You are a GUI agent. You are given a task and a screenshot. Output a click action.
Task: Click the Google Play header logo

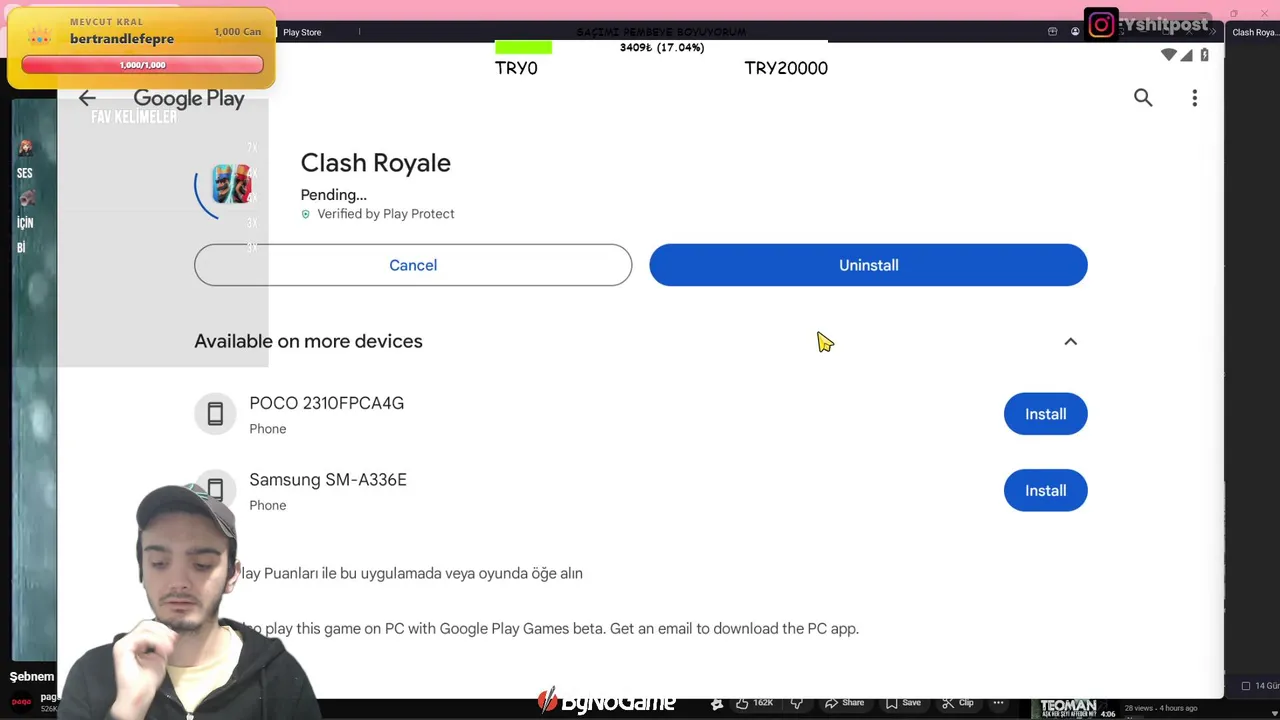click(189, 98)
